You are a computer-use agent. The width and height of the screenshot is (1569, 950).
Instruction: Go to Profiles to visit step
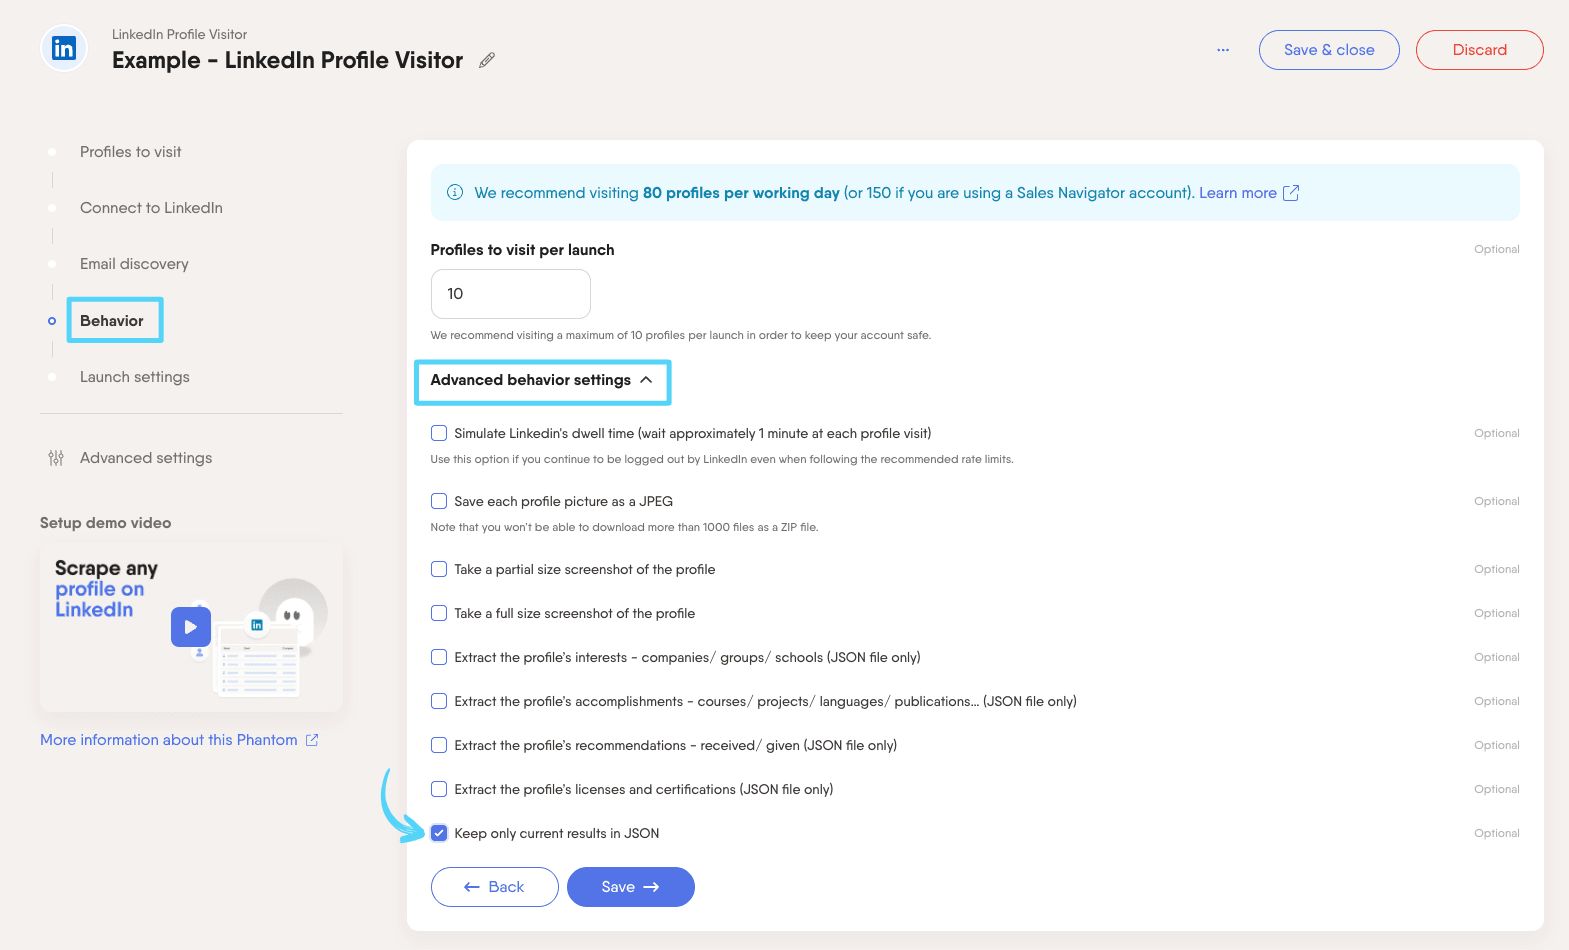[130, 152]
